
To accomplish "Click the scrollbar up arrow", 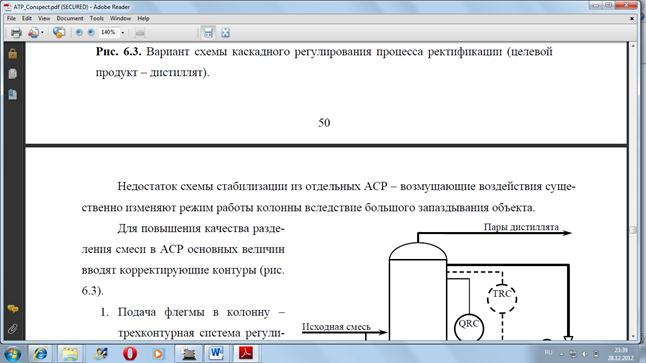I will pyautogui.click(x=633, y=46).
